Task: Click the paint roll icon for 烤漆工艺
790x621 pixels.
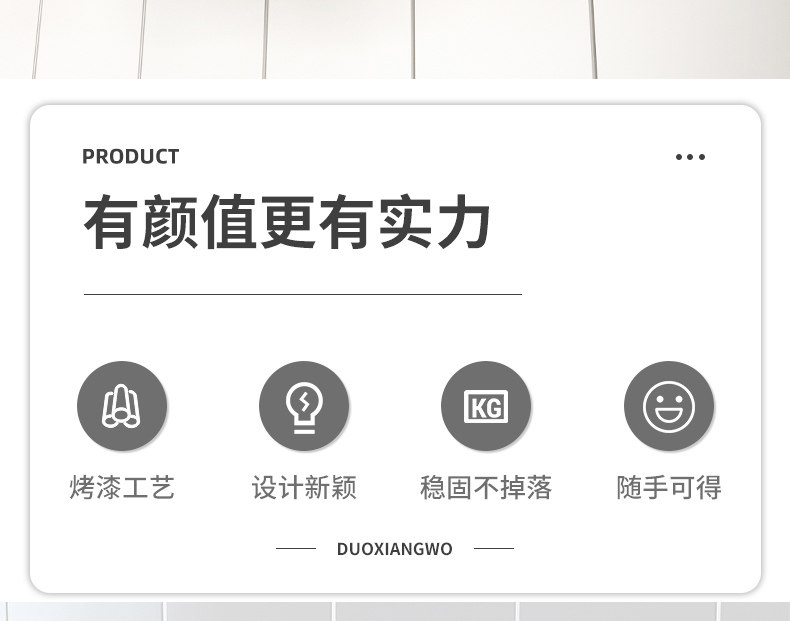Action: point(121,406)
